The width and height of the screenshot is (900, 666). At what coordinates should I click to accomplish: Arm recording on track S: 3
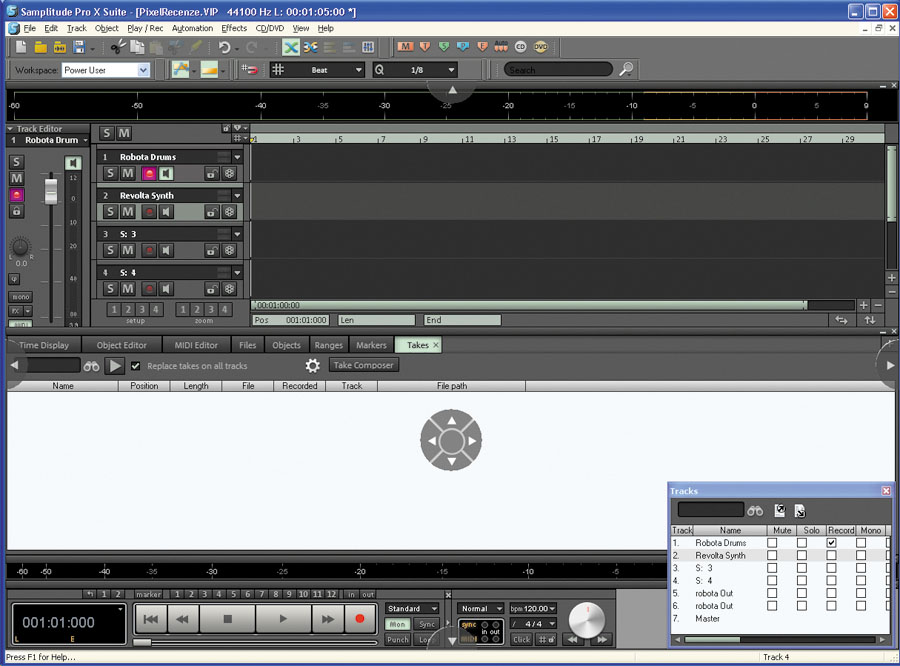click(x=148, y=250)
